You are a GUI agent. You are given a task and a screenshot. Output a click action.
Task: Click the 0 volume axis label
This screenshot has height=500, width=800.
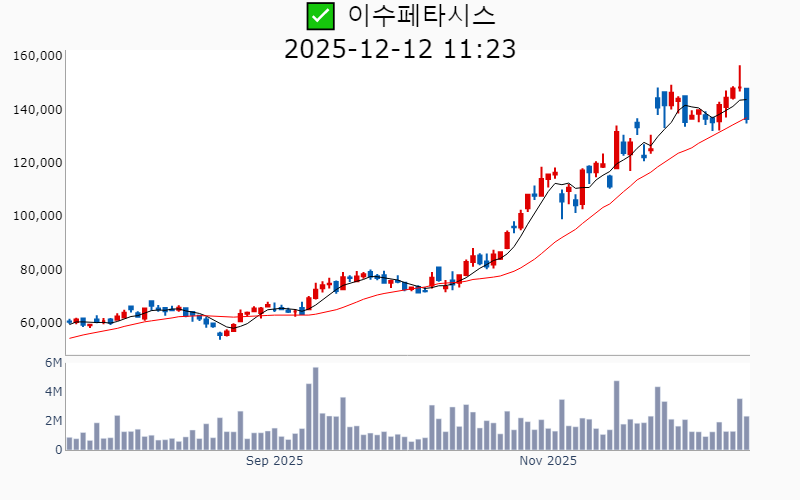pyautogui.click(x=58, y=449)
